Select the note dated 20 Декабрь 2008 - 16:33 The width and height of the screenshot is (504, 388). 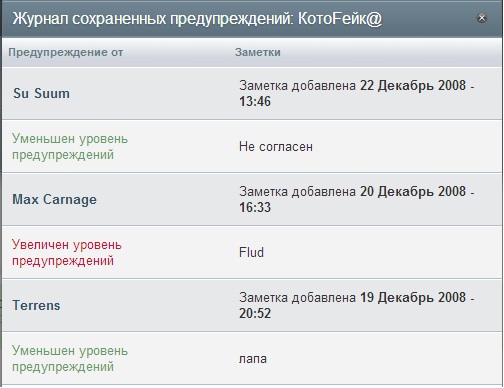point(357,199)
